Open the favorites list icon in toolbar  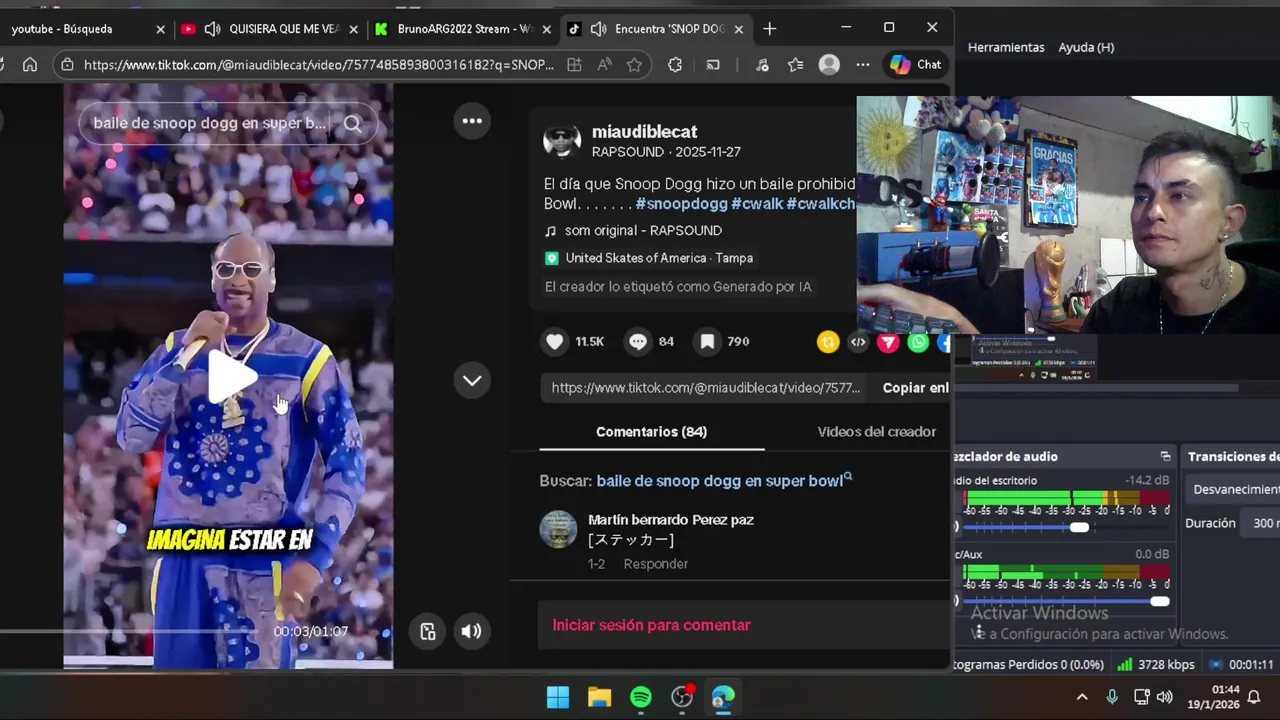point(795,65)
